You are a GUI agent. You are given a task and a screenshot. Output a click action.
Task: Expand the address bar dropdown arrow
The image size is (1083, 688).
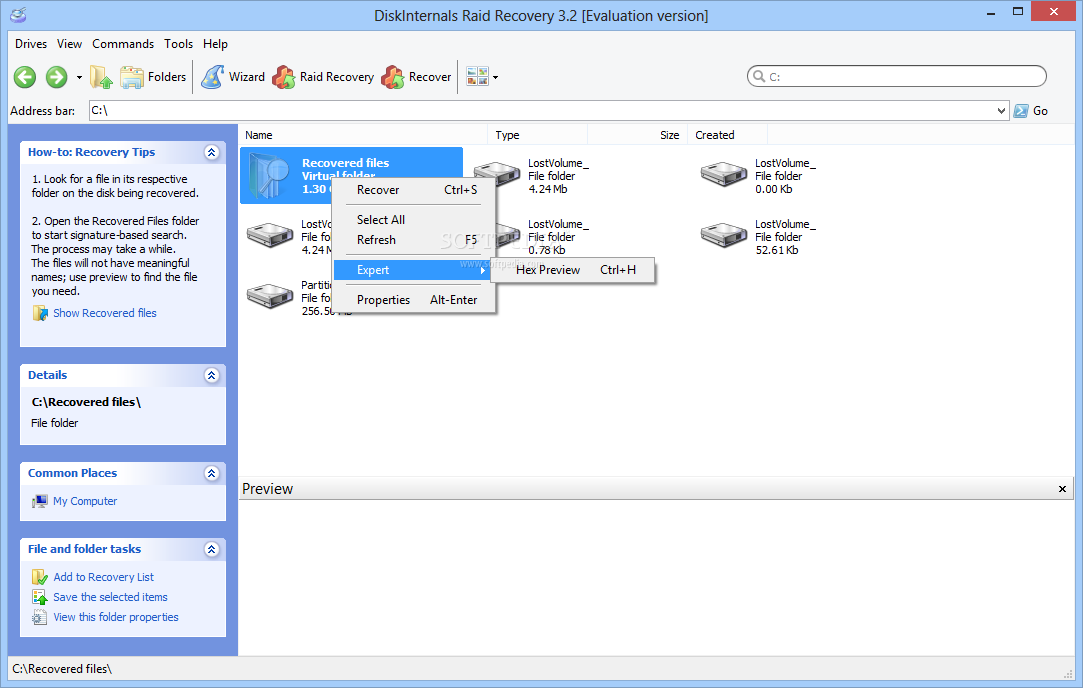pyautogui.click(x=1001, y=111)
